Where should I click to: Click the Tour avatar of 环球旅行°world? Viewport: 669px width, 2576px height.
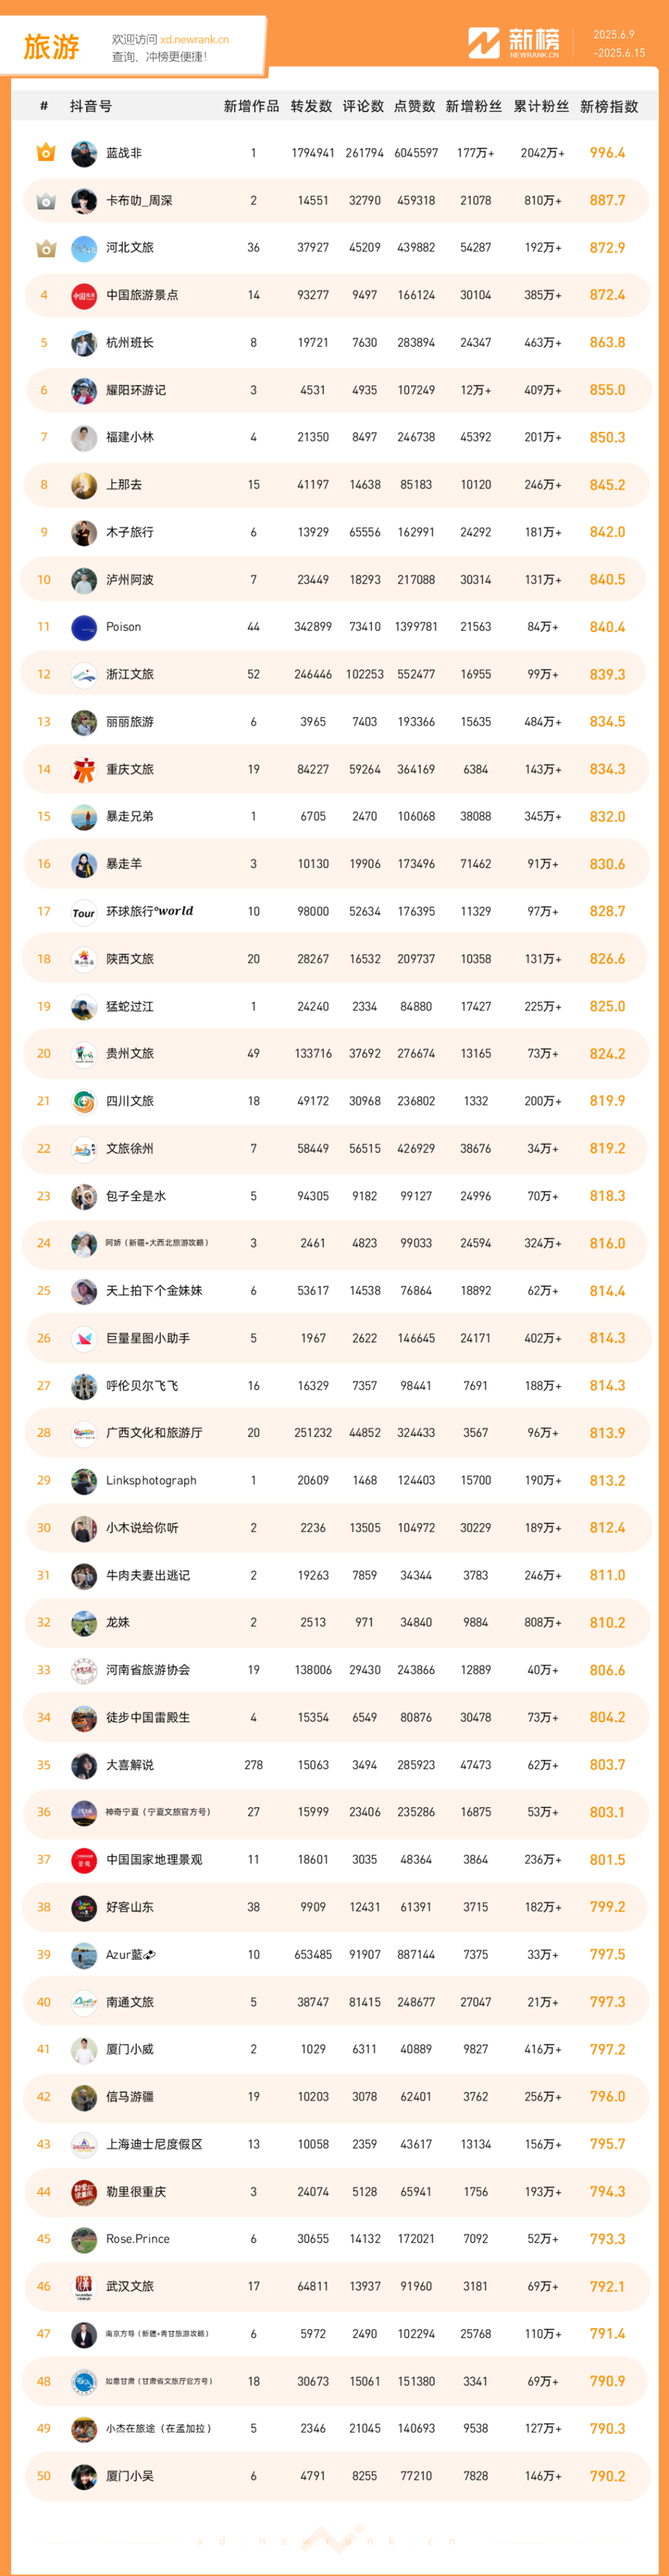click(x=84, y=912)
